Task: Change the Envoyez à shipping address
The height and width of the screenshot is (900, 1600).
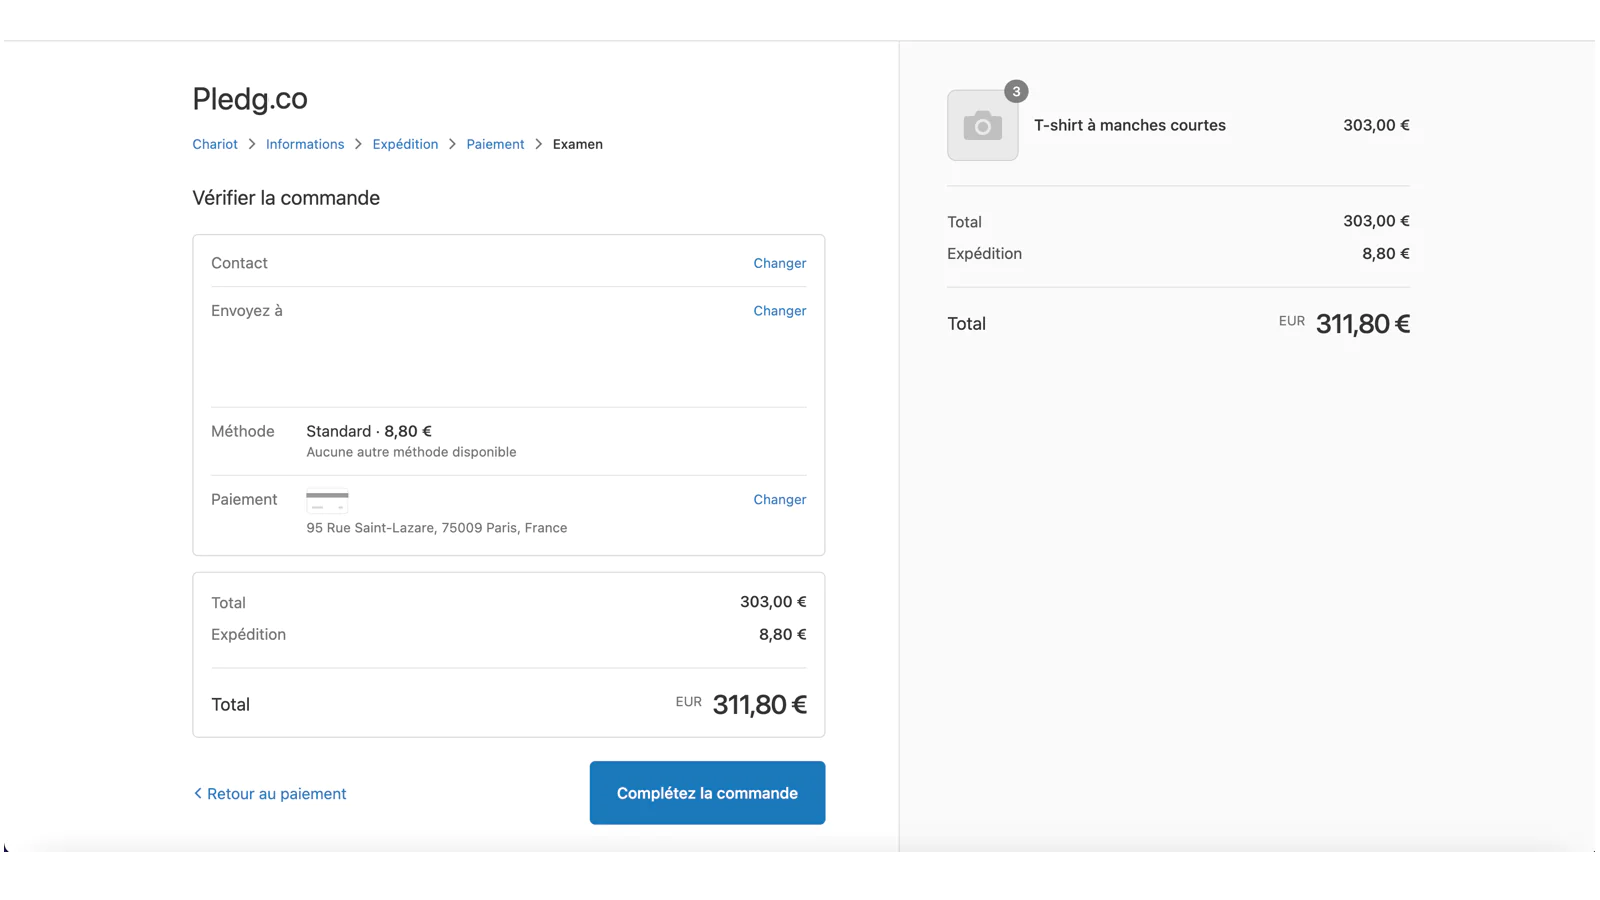Action: [779, 311]
